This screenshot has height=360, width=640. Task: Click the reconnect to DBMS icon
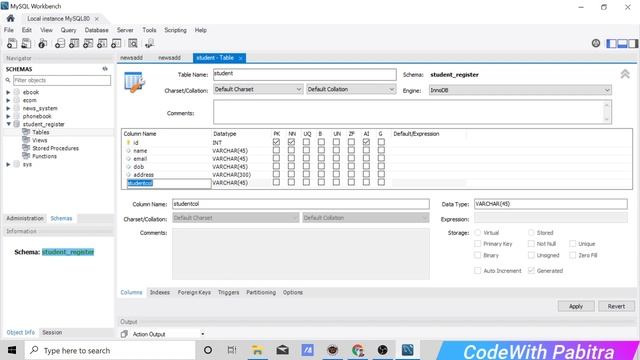[x=149, y=43]
